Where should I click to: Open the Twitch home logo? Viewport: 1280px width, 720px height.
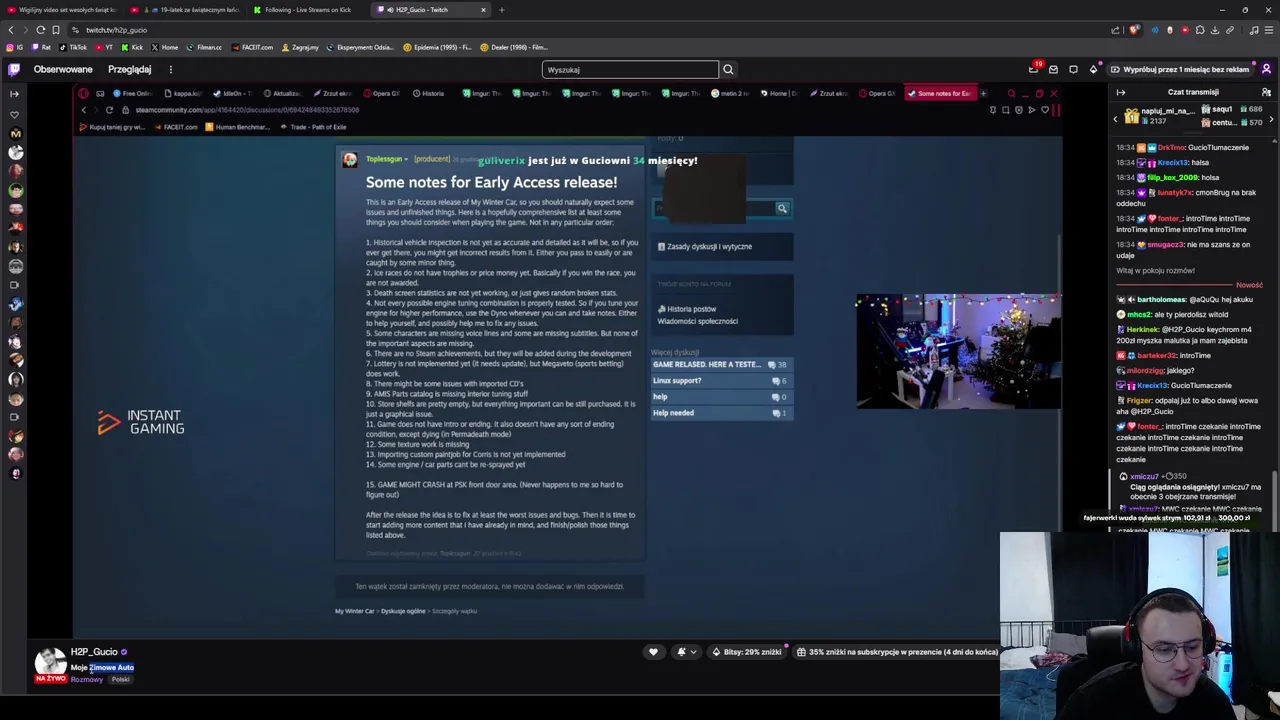coord(14,69)
